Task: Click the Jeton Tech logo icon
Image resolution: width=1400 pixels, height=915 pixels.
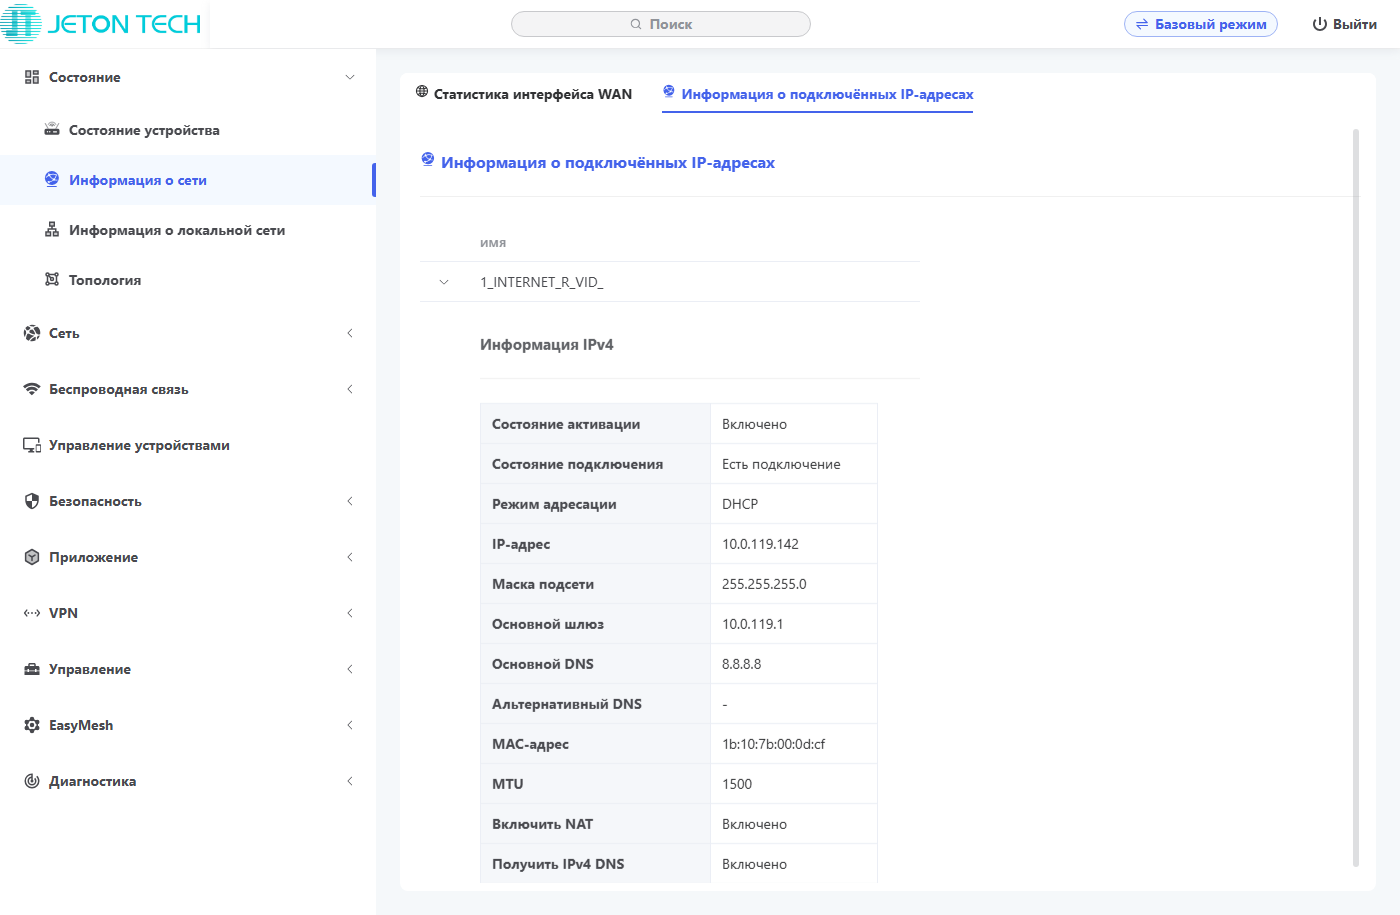Action: (x=22, y=24)
